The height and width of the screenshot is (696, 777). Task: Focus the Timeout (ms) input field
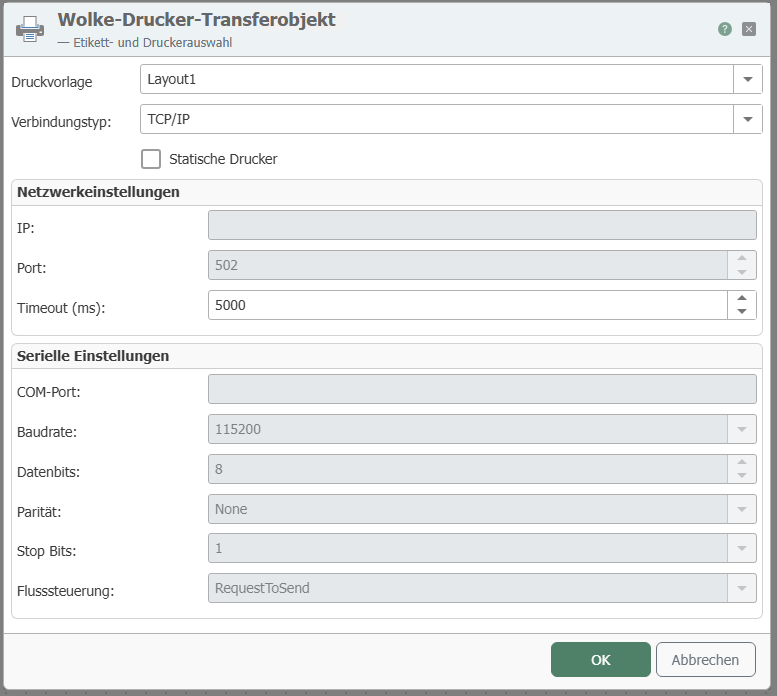tap(467, 305)
